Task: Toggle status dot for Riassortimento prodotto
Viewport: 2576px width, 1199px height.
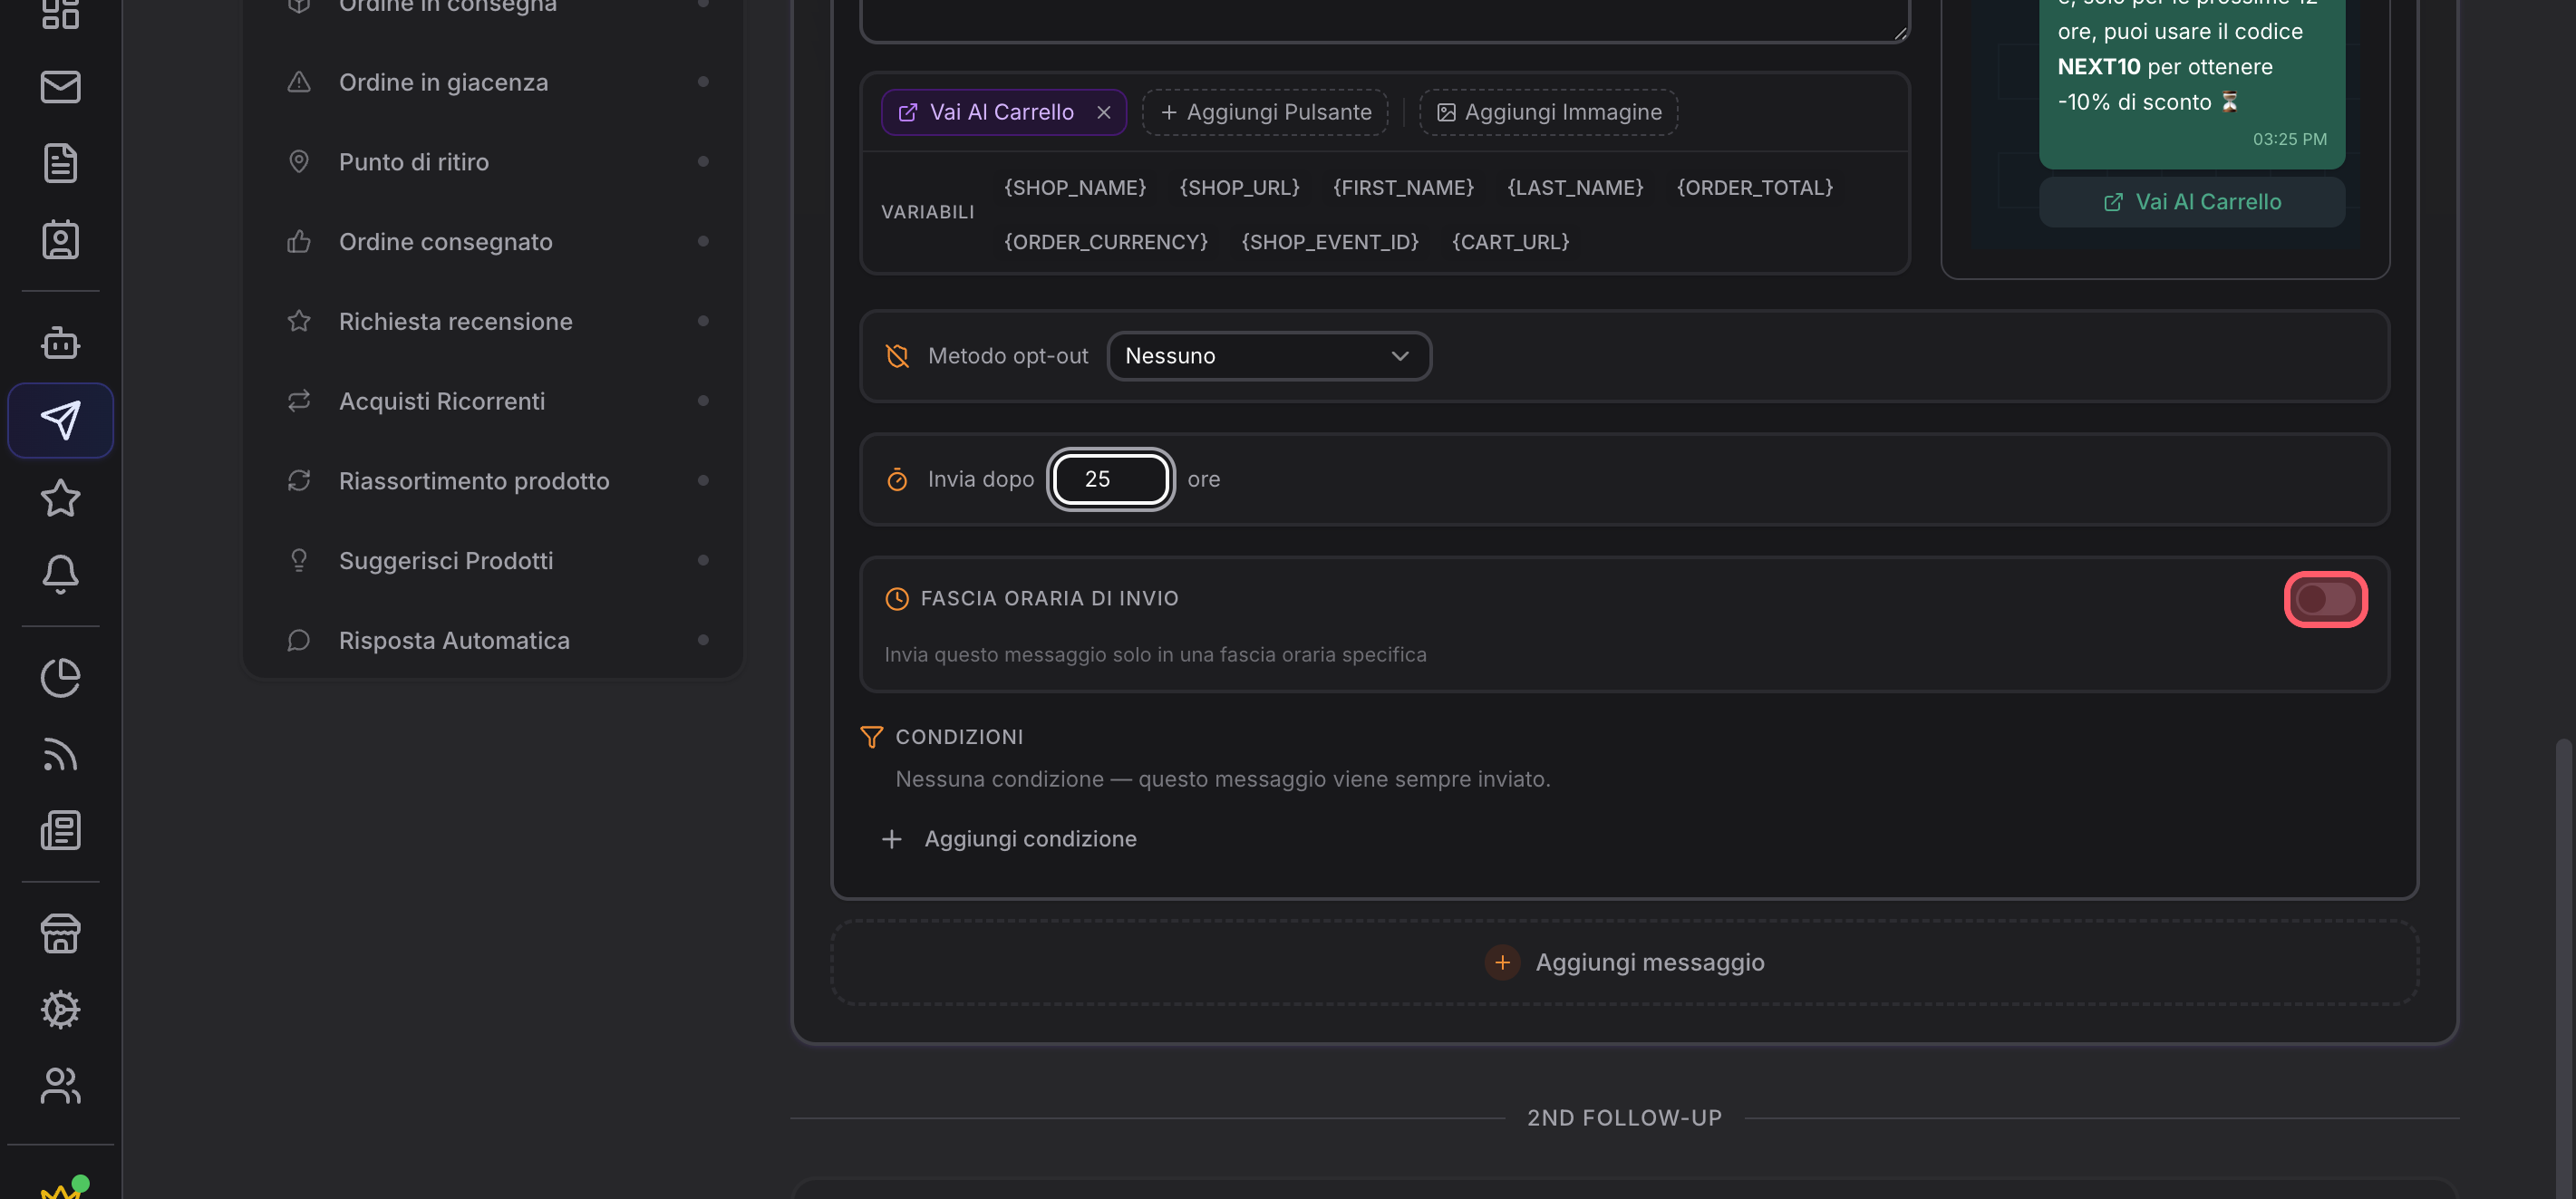Action: point(703,480)
